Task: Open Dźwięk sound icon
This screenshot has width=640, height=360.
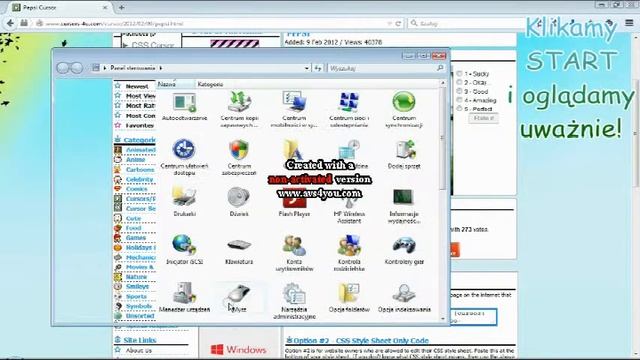Action: [239, 202]
